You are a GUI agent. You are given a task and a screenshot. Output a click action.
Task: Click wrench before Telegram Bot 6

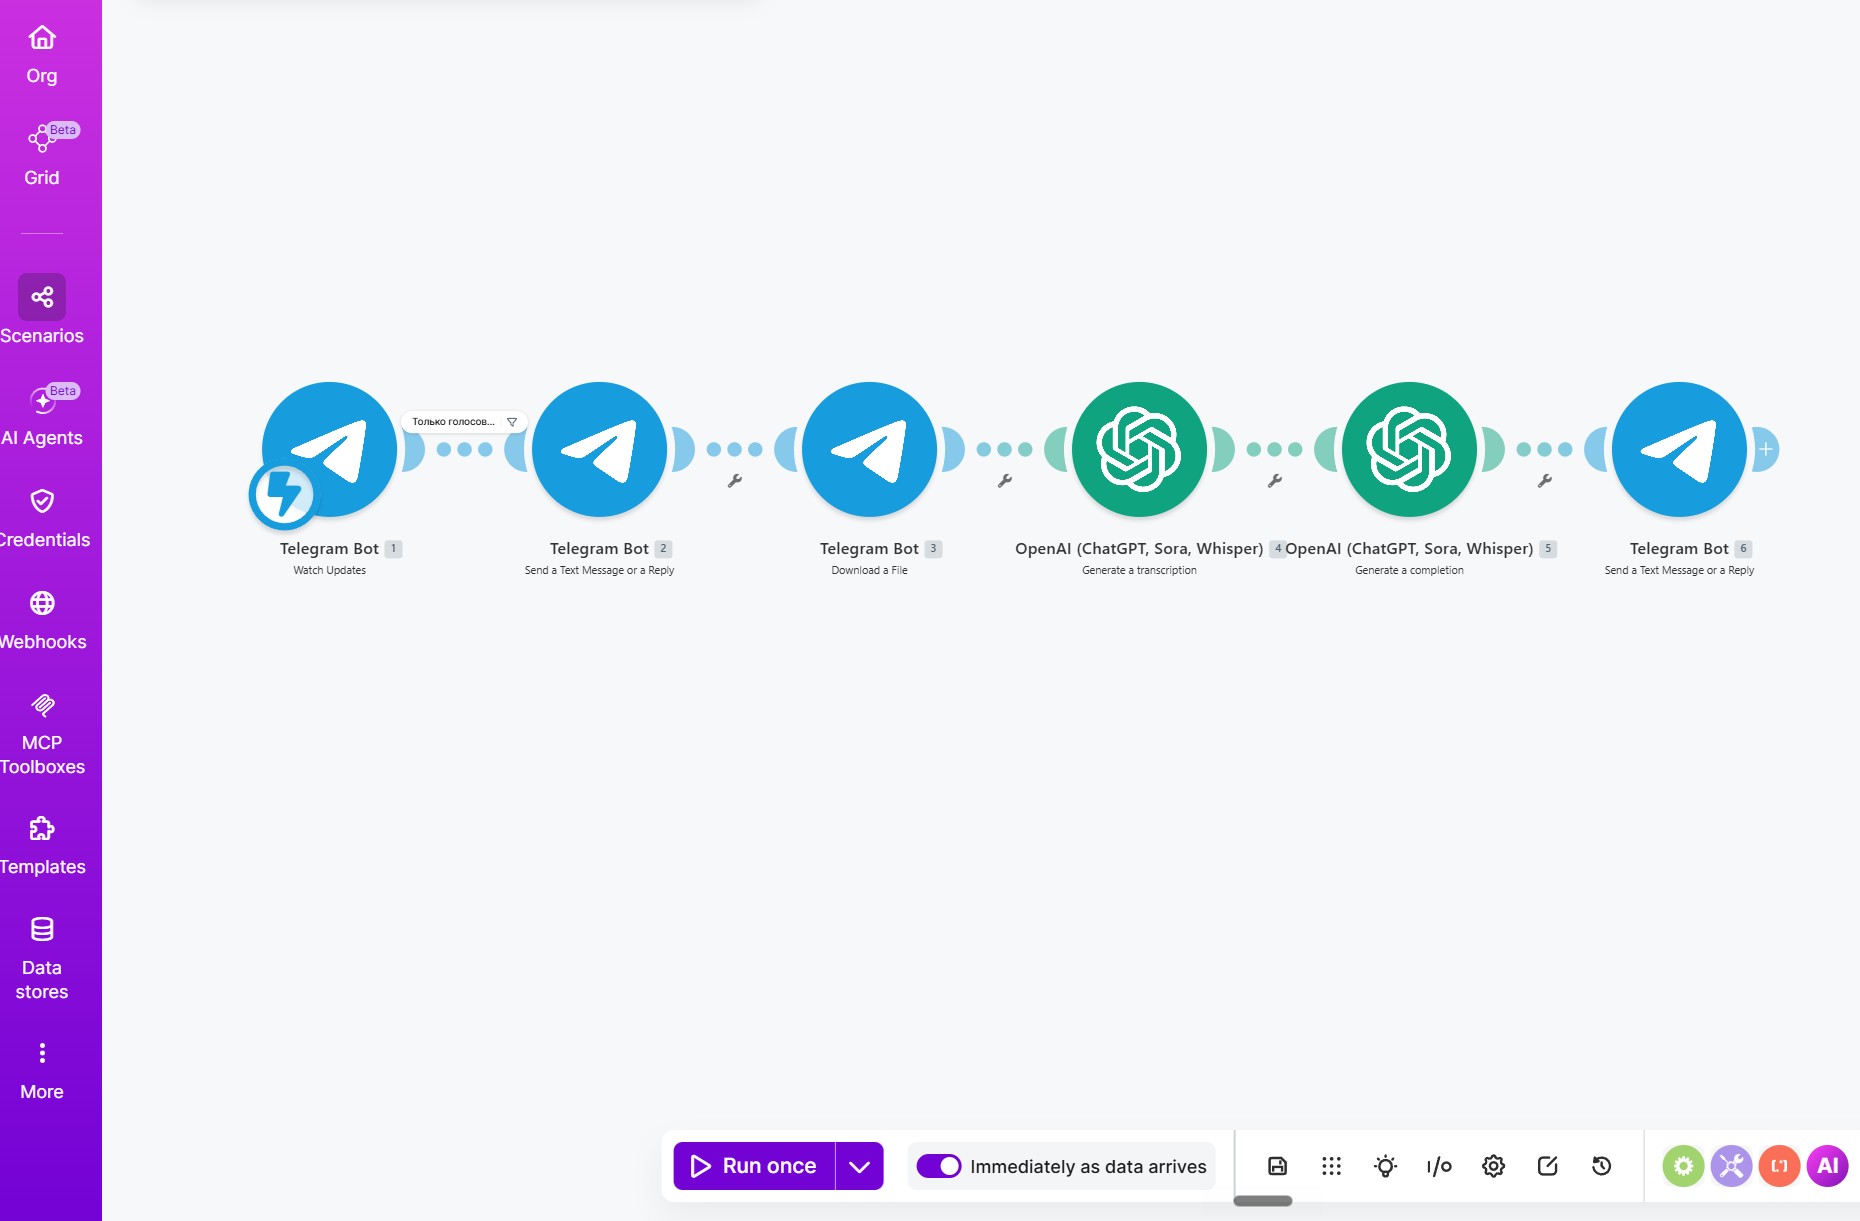1545,481
